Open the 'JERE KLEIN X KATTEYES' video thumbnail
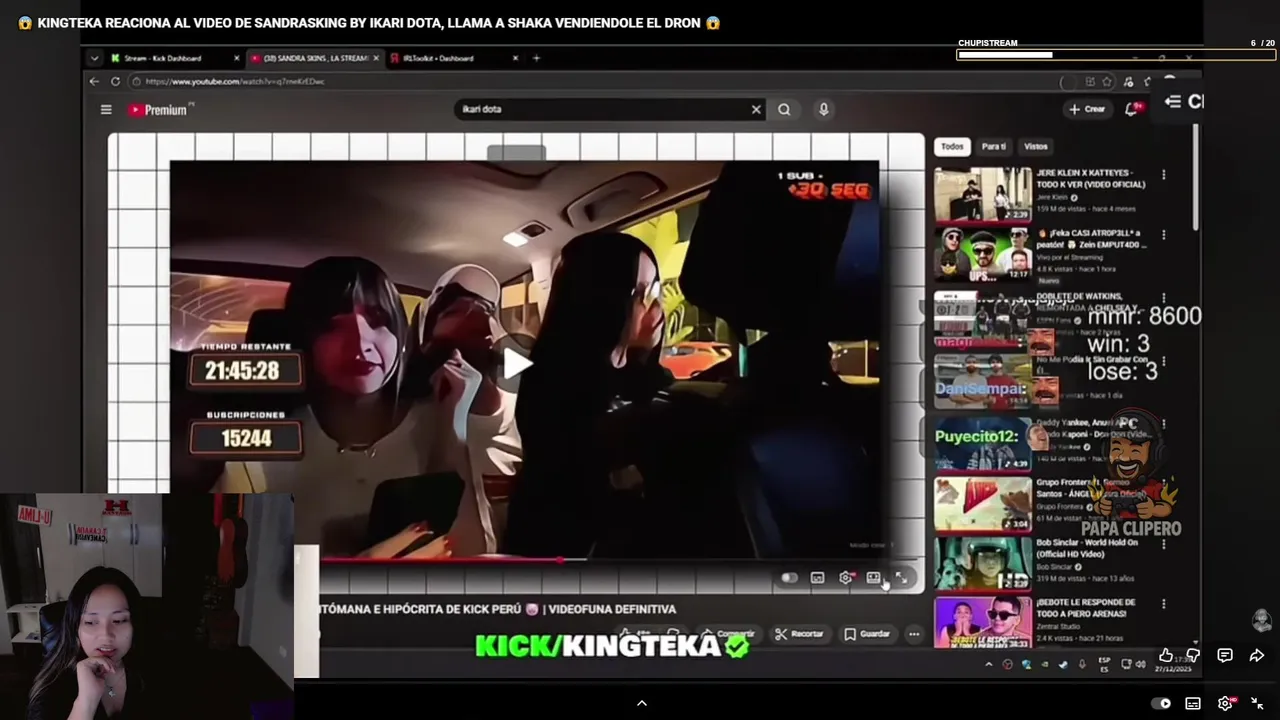 point(982,194)
